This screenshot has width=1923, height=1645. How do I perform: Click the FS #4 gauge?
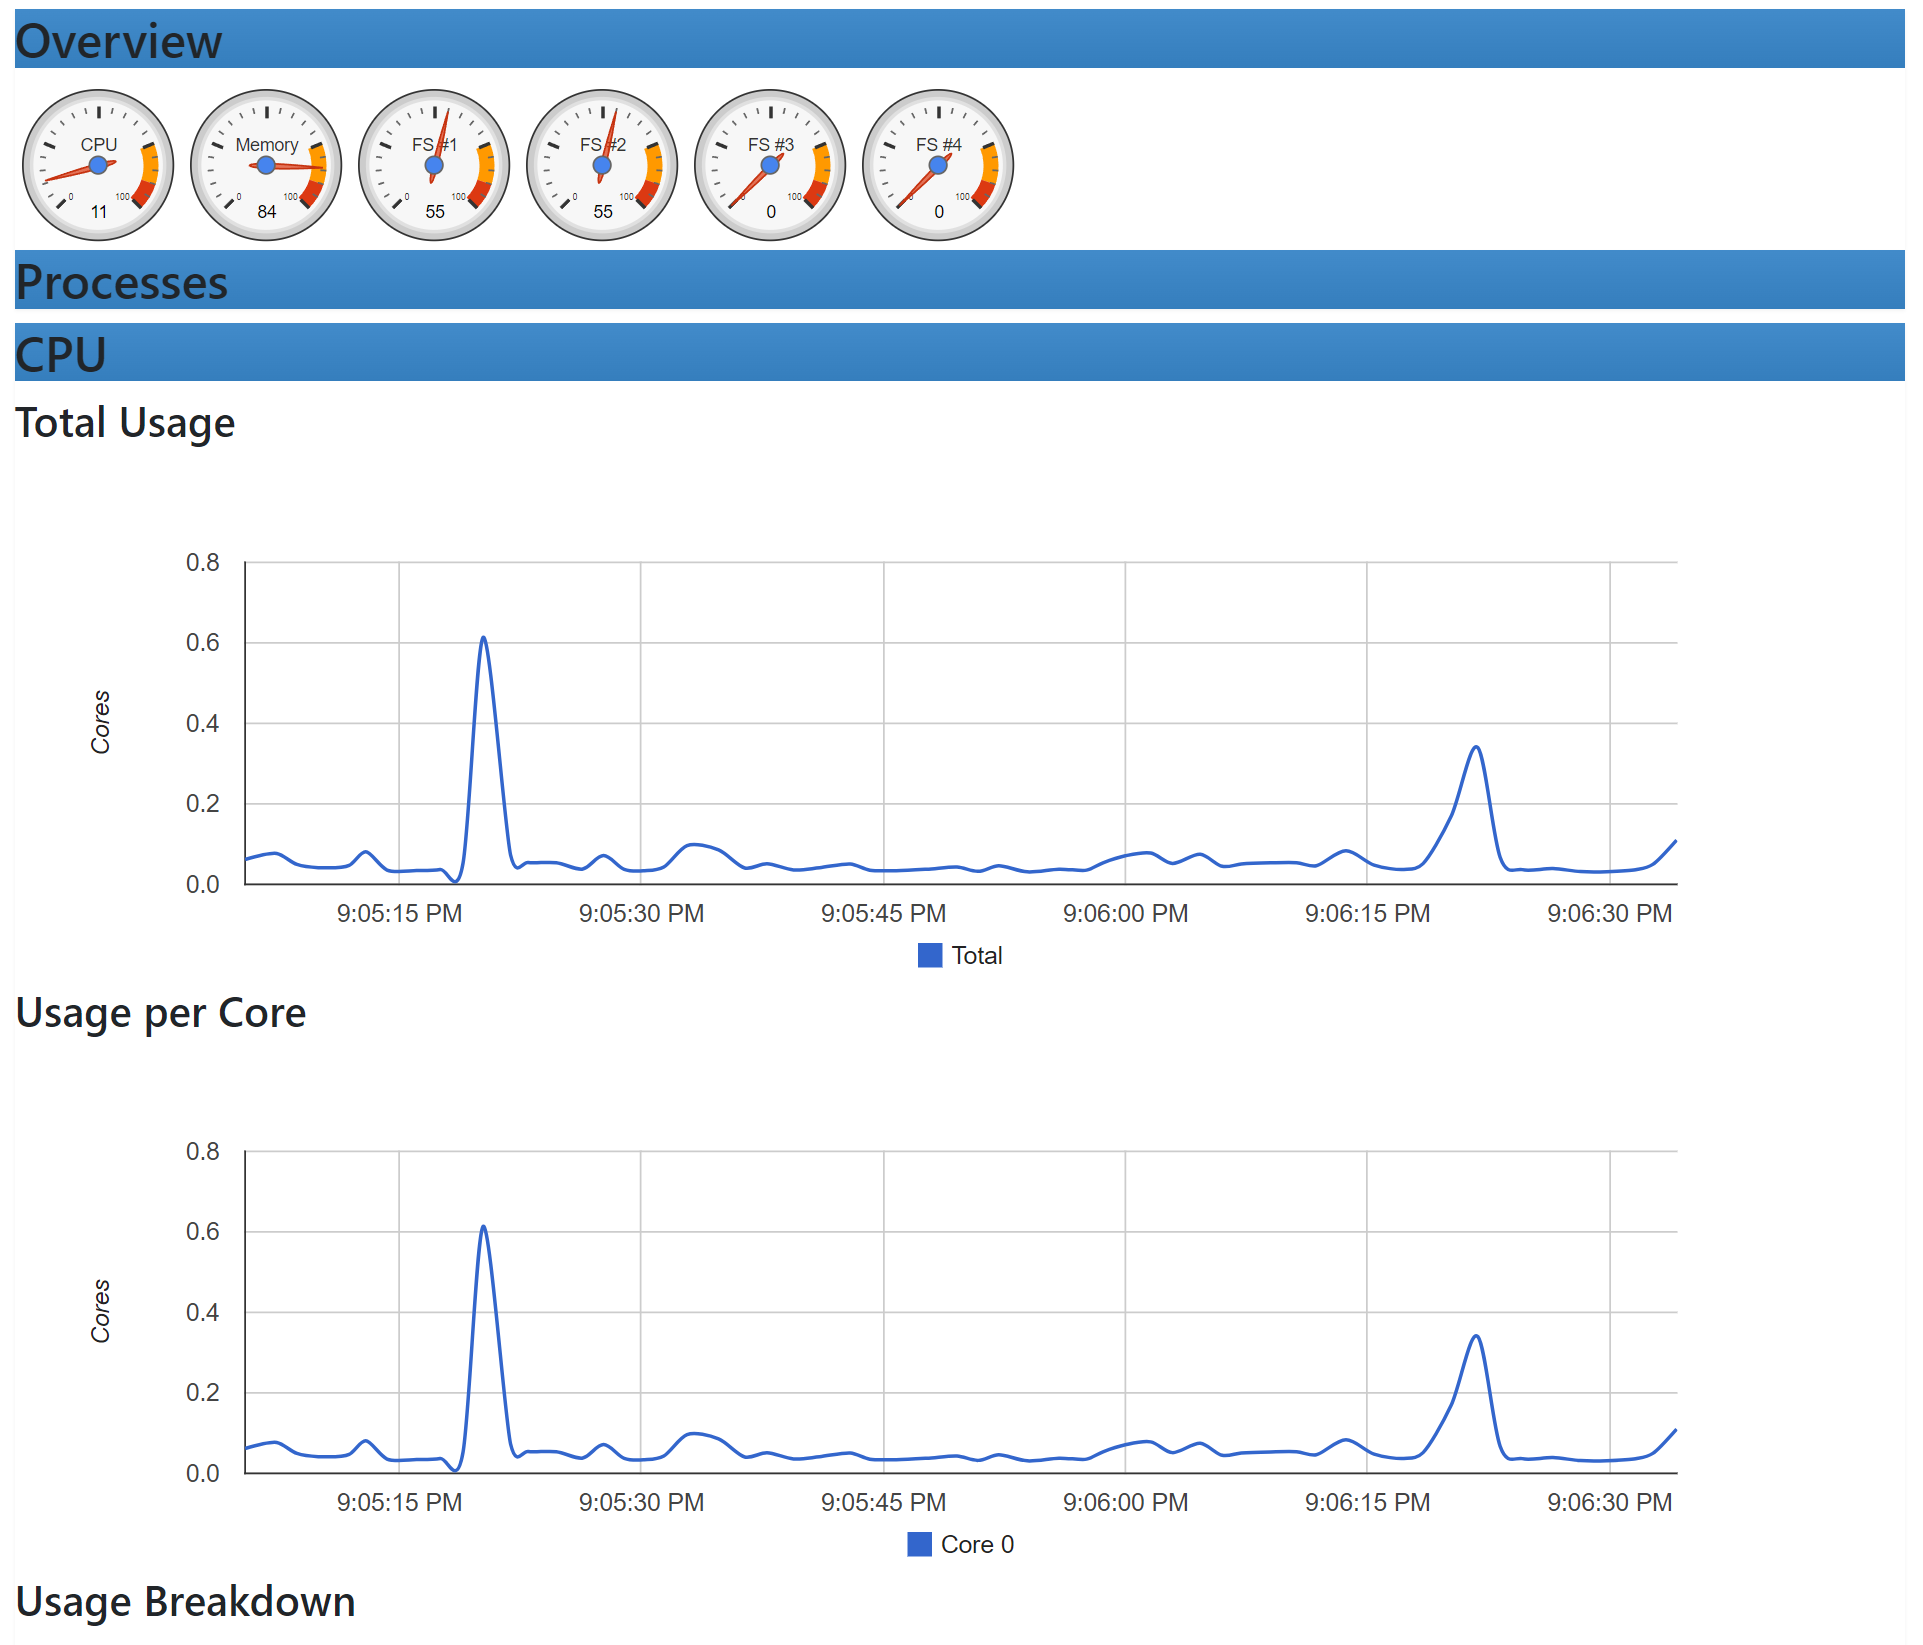click(x=937, y=163)
